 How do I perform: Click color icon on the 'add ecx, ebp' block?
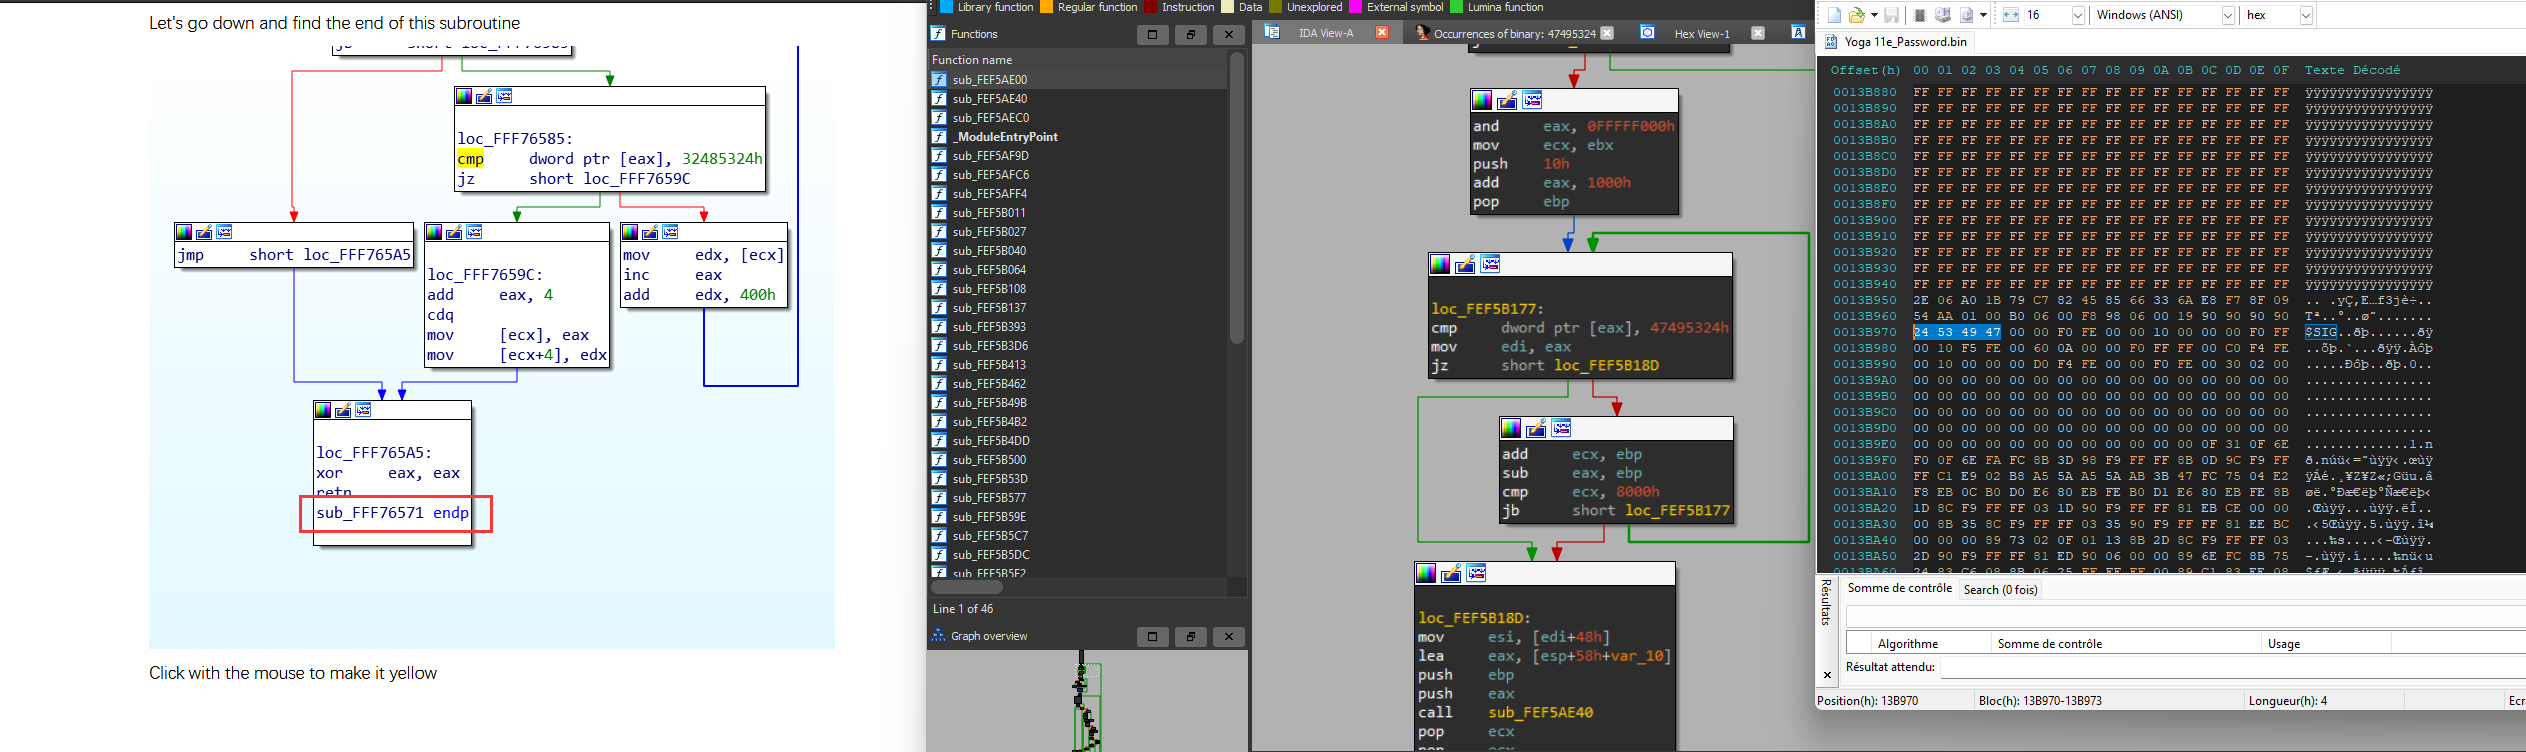point(1511,428)
